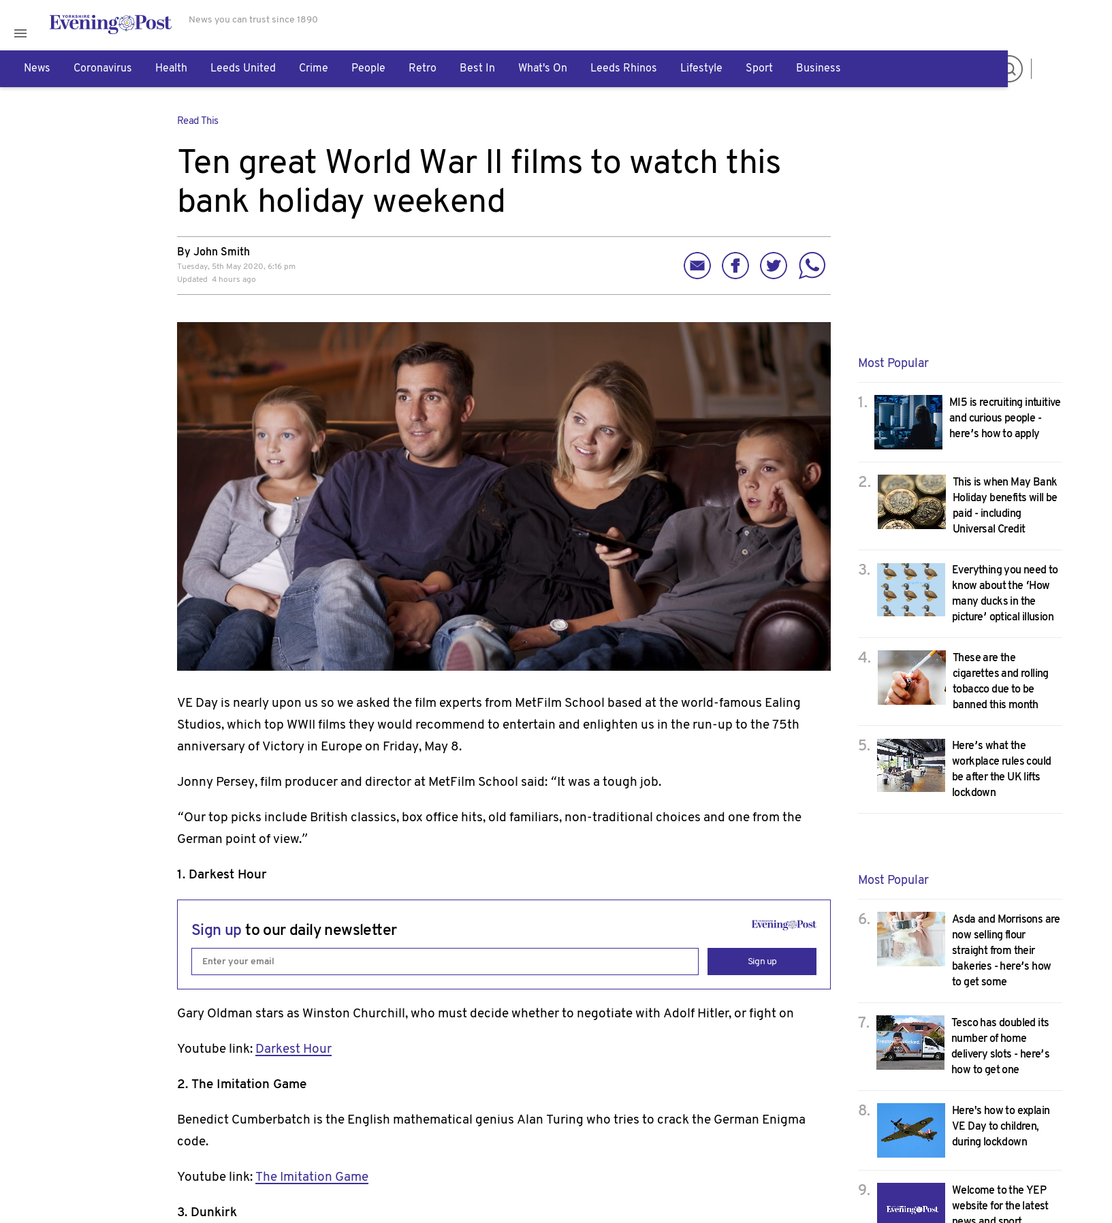Screen dimensions: 1112x1223
Task: Click the YEP logo thumbnail item 9
Action: tap(911, 1203)
